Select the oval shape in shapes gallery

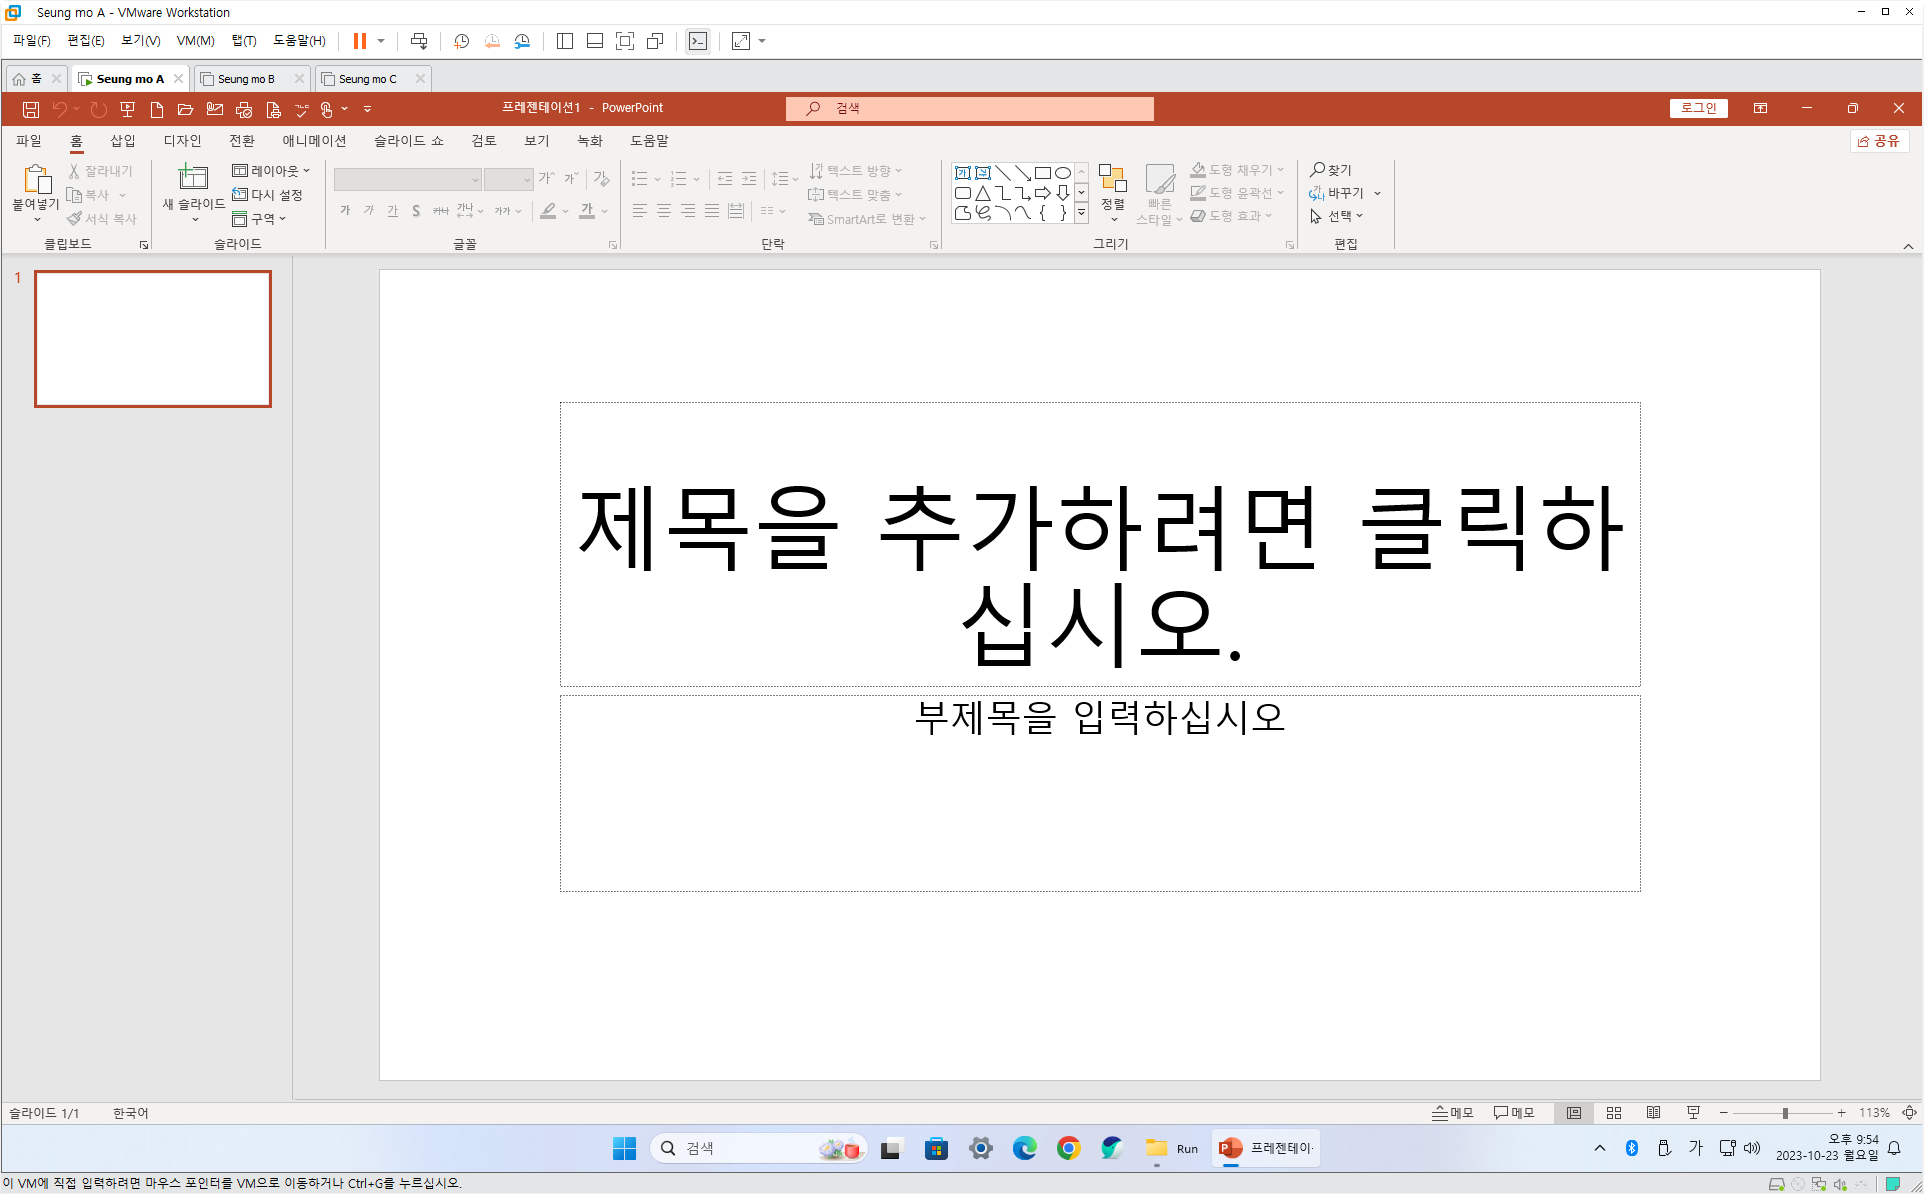(x=1062, y=173)
